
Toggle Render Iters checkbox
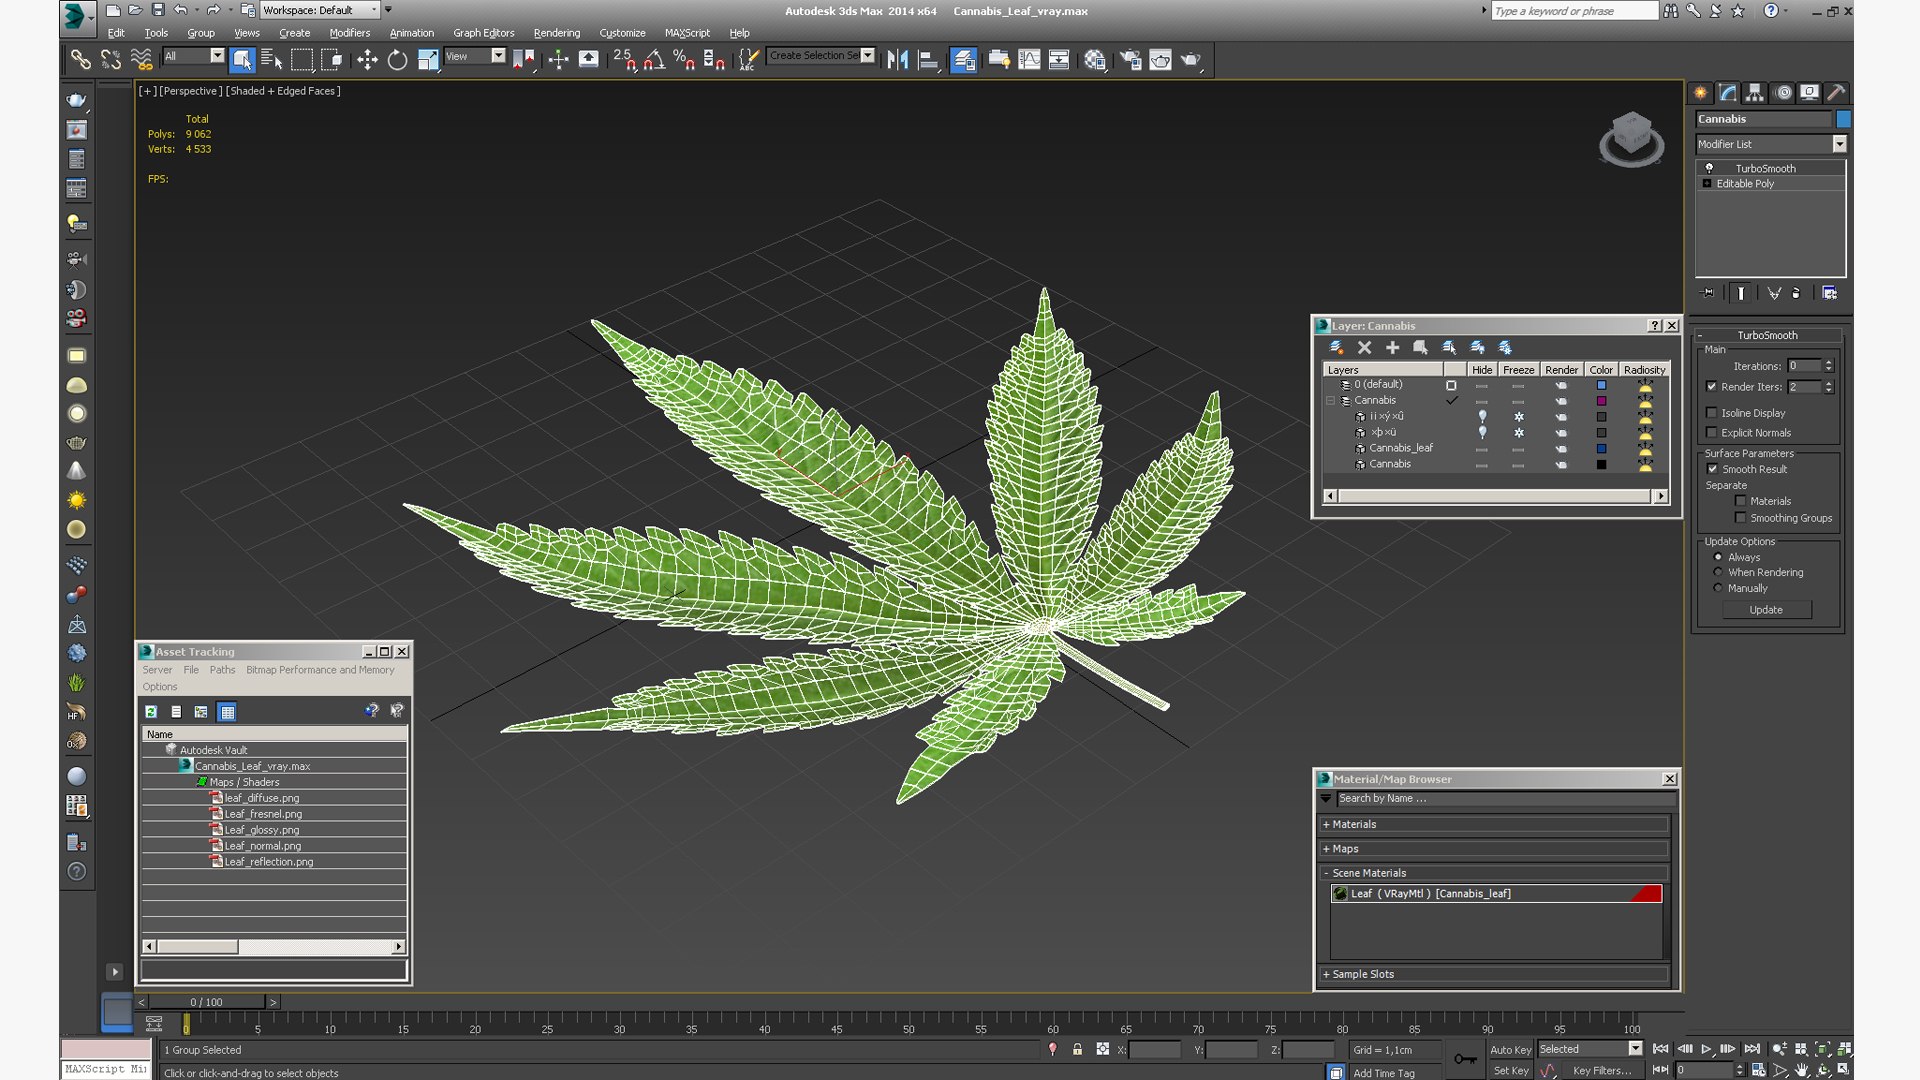click(1712, 386)
